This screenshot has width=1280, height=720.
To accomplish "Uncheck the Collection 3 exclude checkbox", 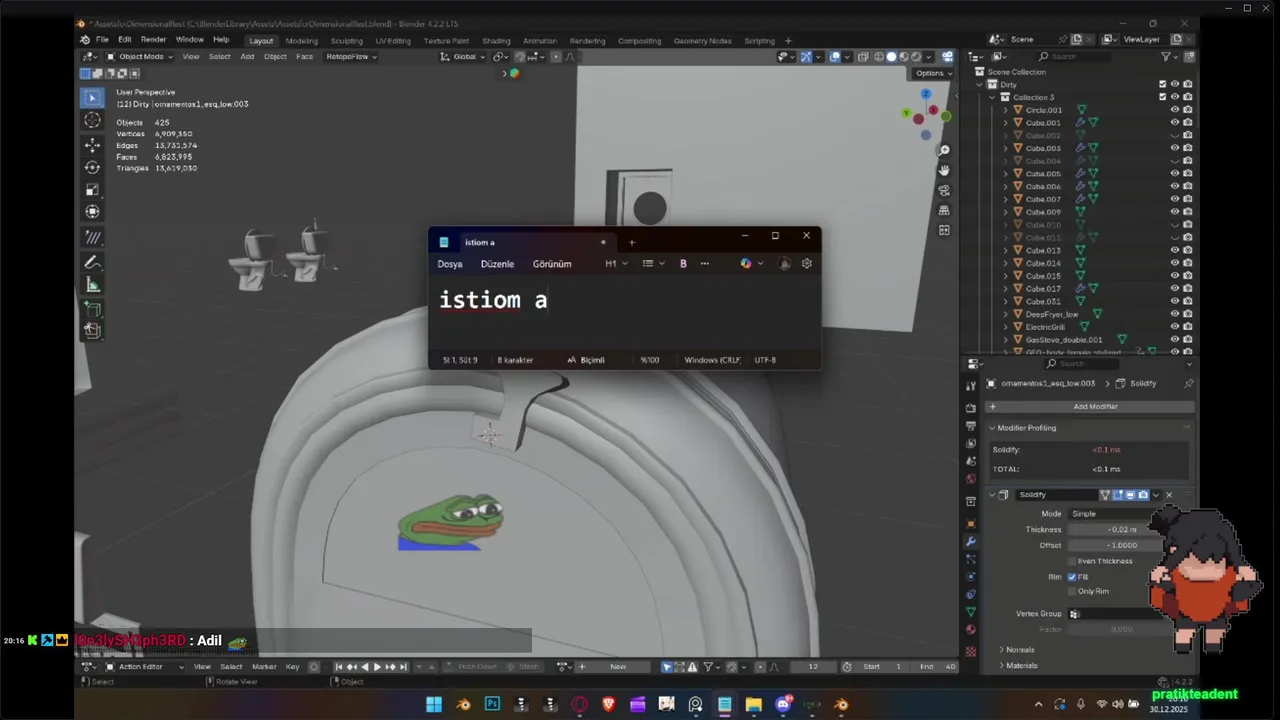I will coord(1162,97).
